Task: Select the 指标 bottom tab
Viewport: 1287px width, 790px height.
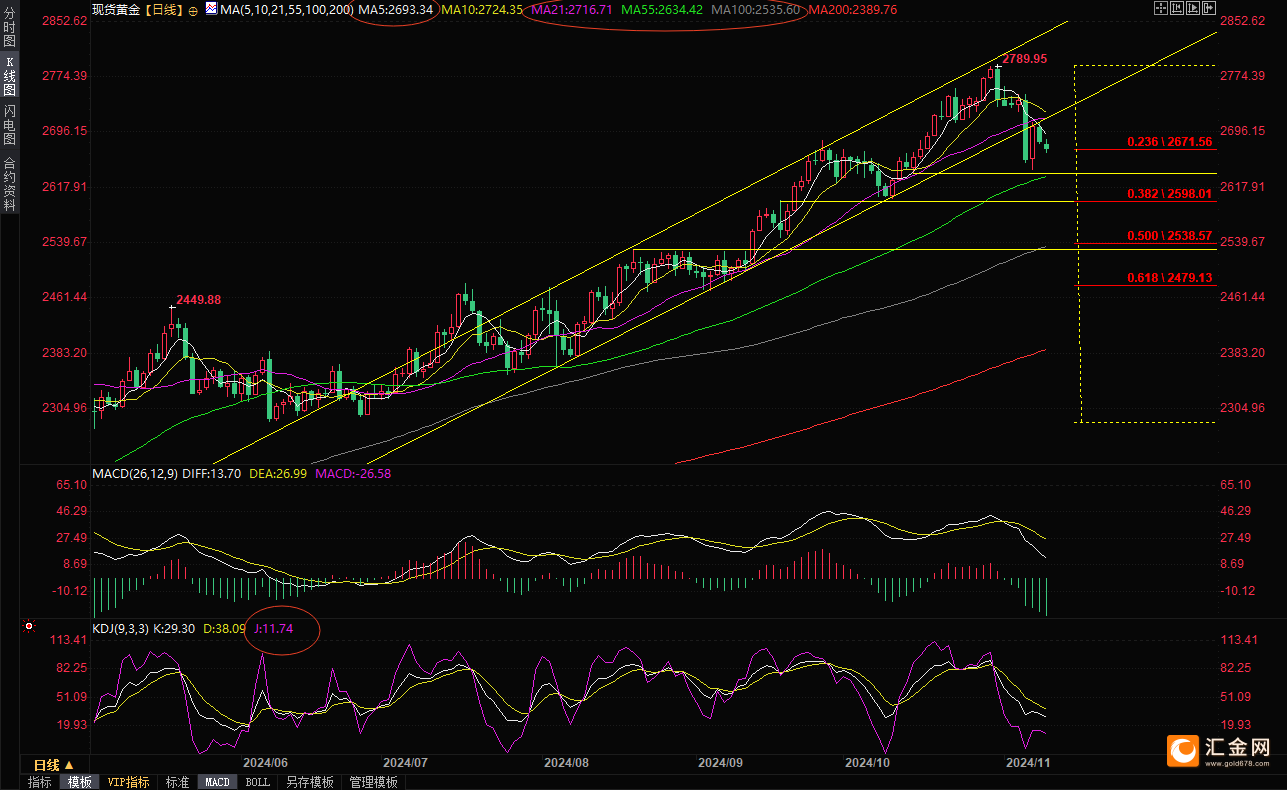Action: tap(40, 782)
